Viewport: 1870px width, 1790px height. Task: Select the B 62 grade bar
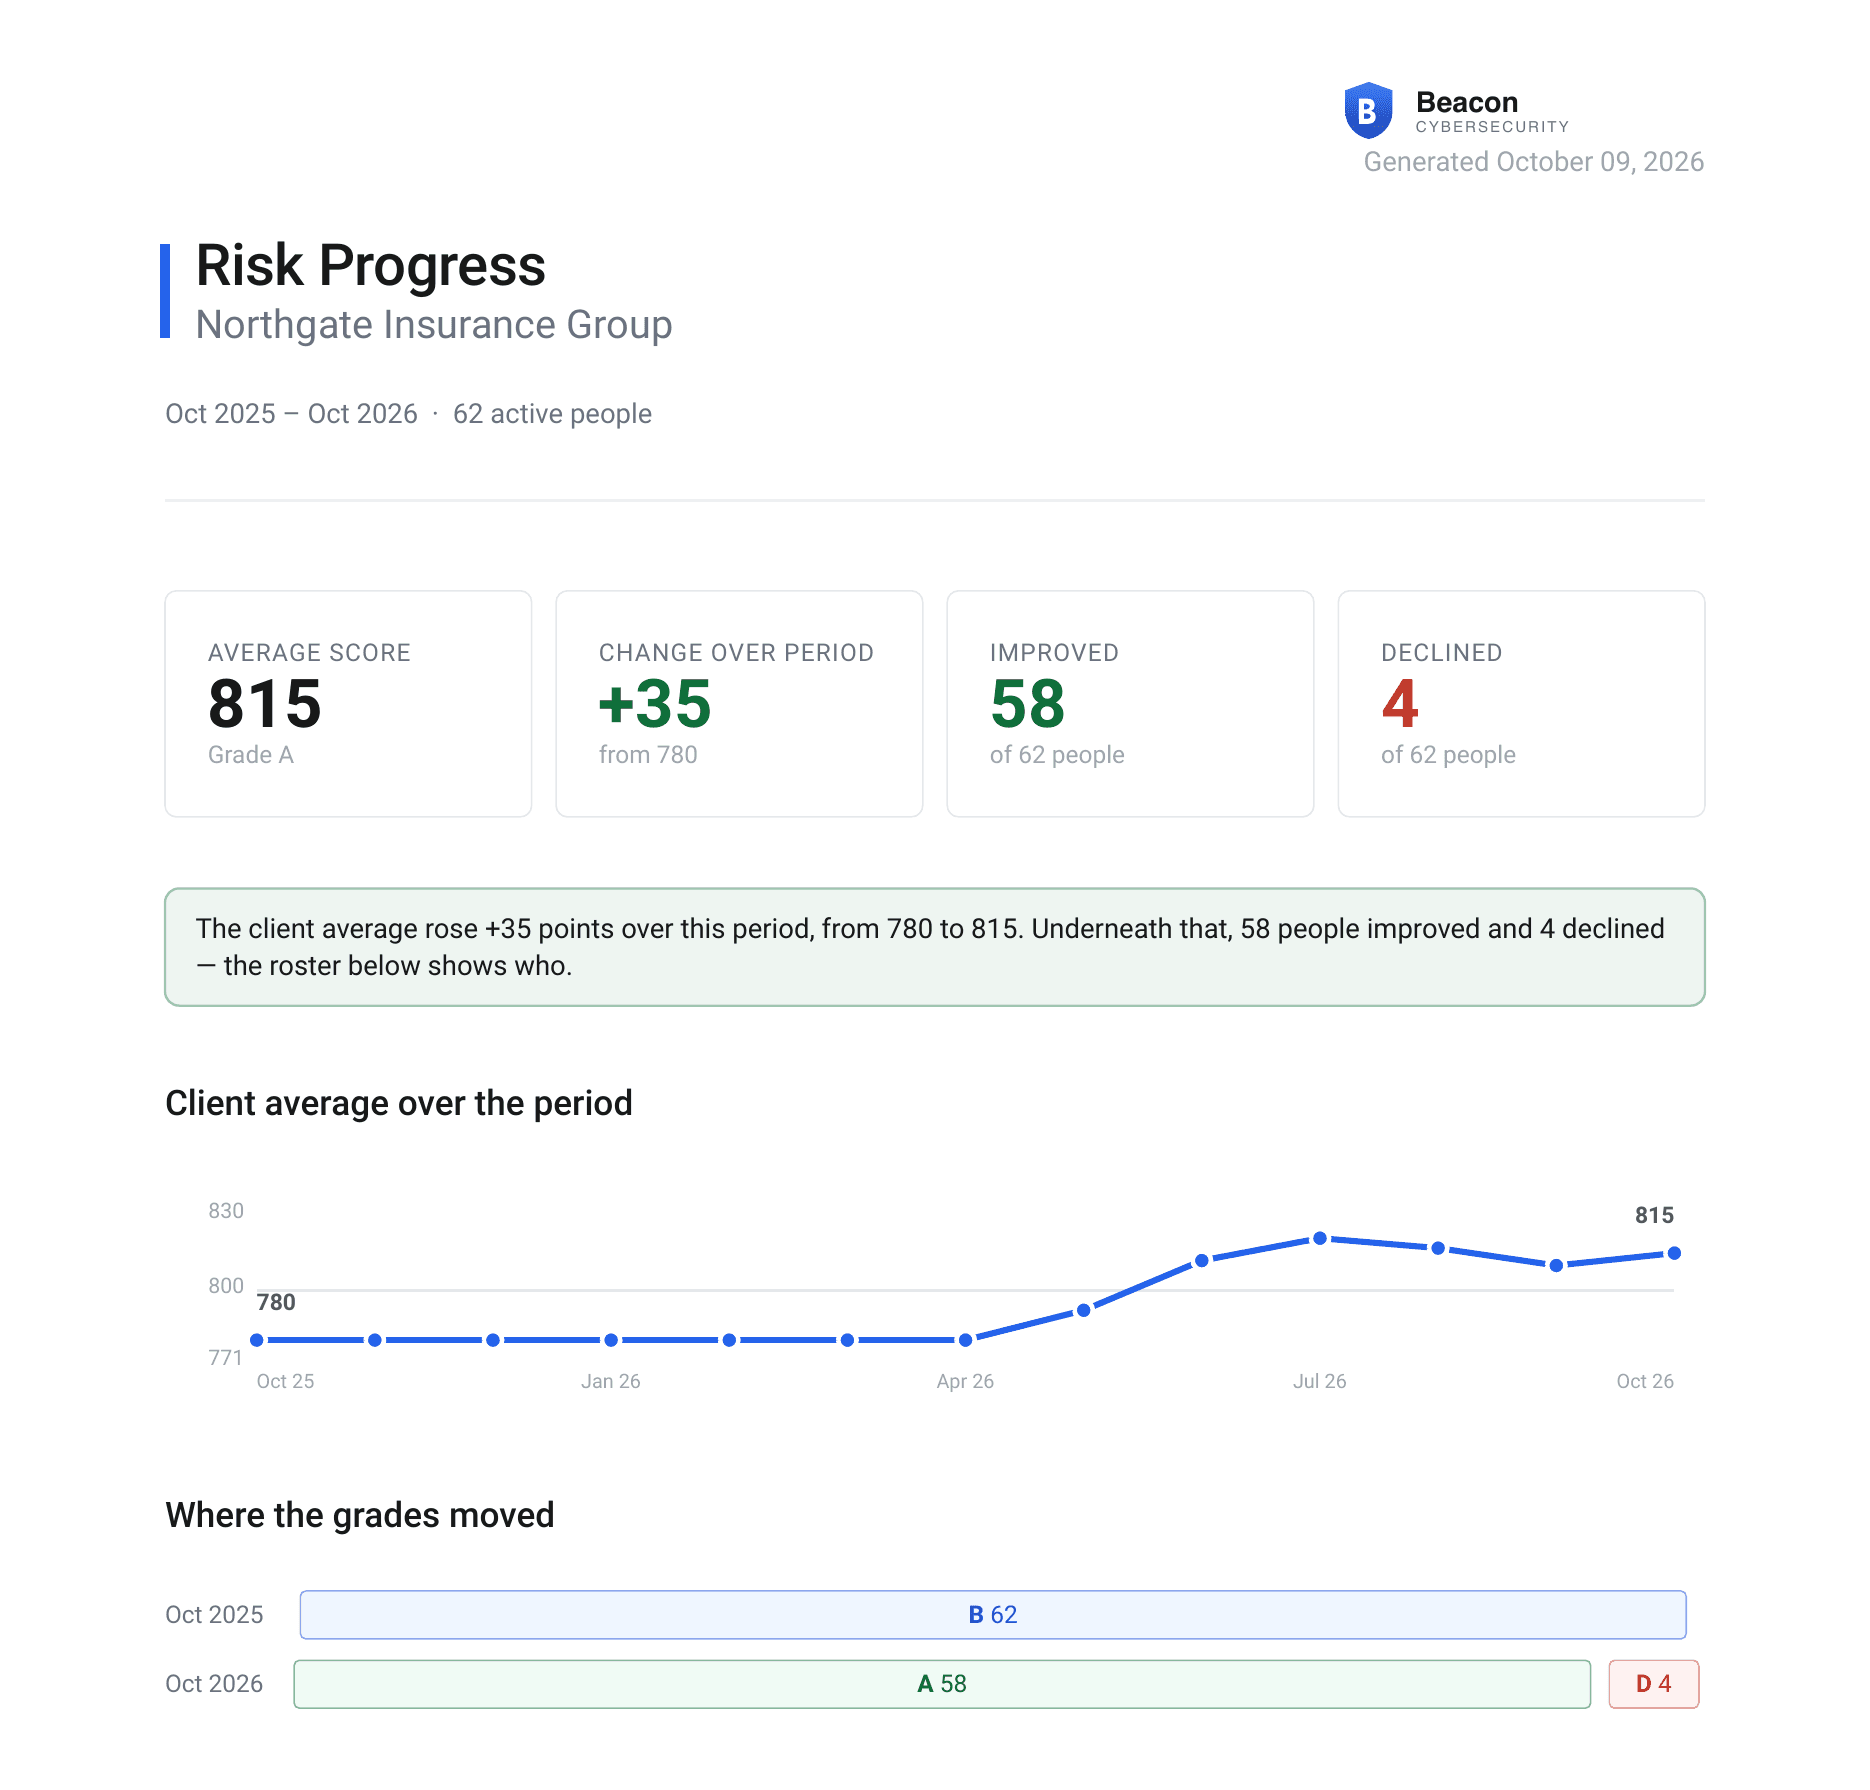click(993, 1615)
